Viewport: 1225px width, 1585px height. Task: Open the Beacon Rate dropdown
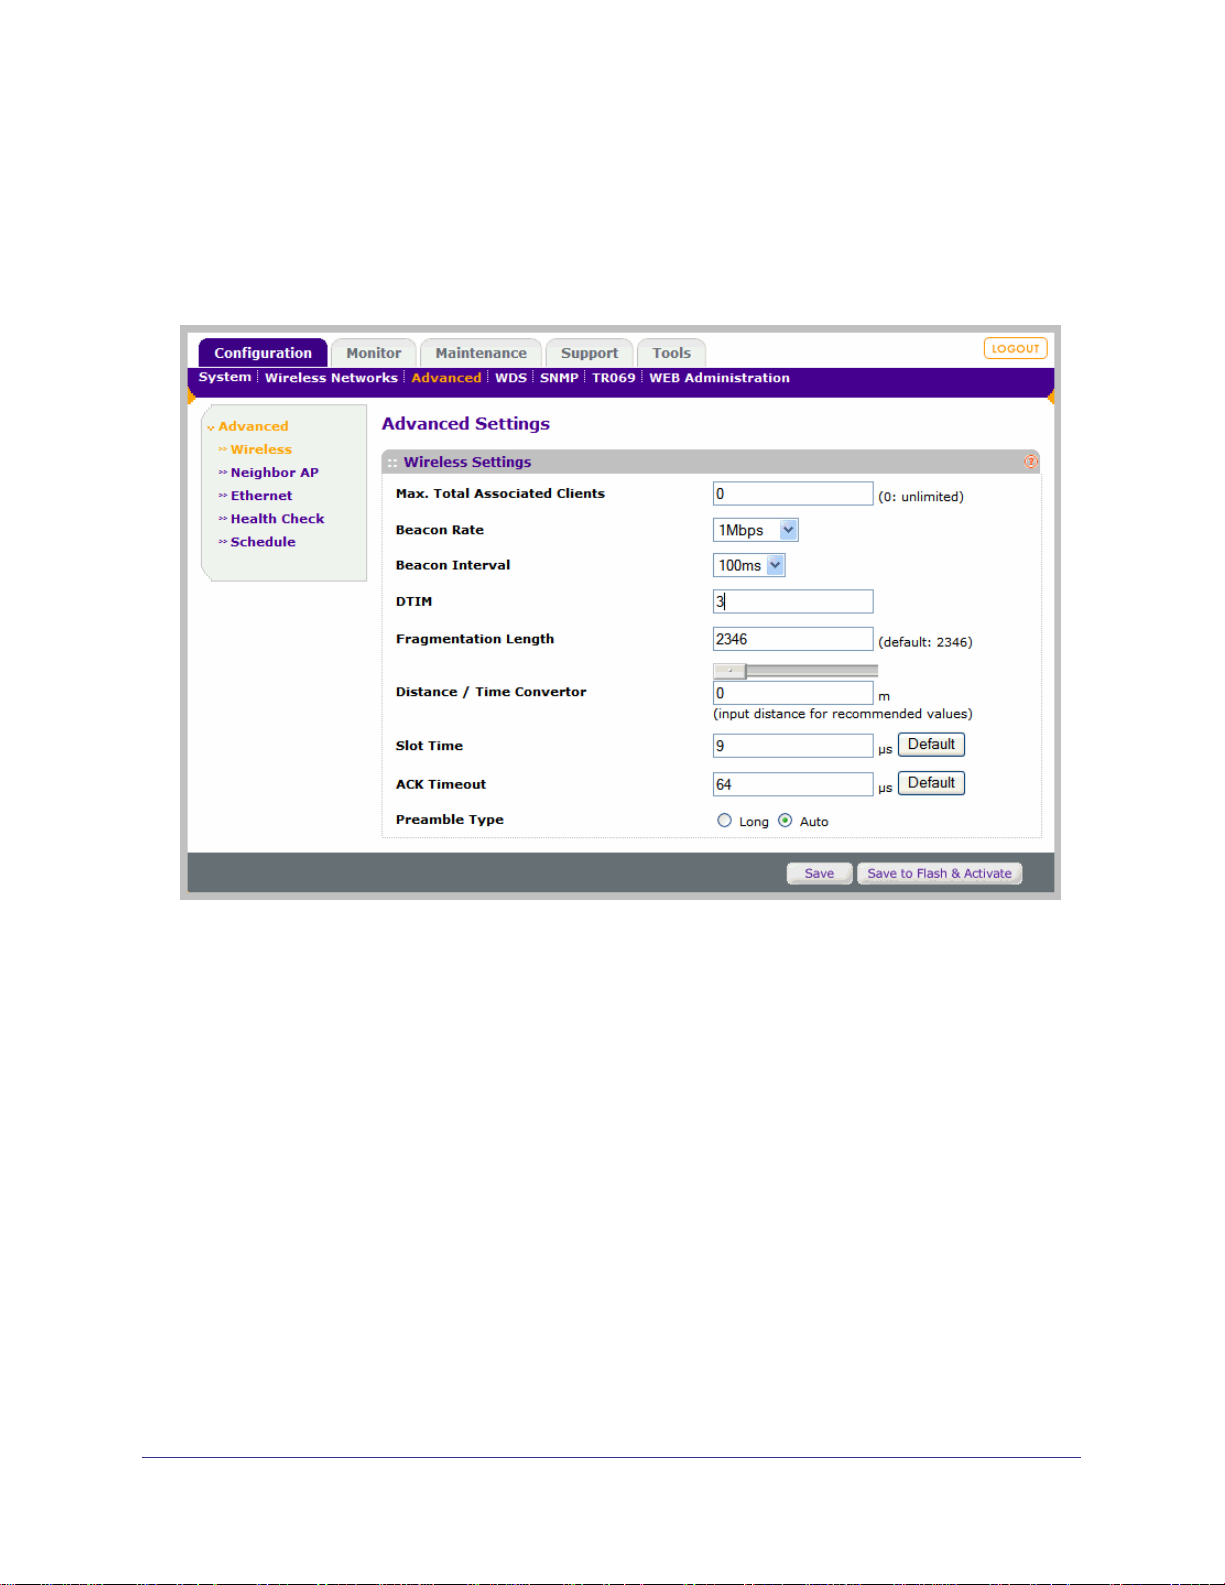pos(755,530)
